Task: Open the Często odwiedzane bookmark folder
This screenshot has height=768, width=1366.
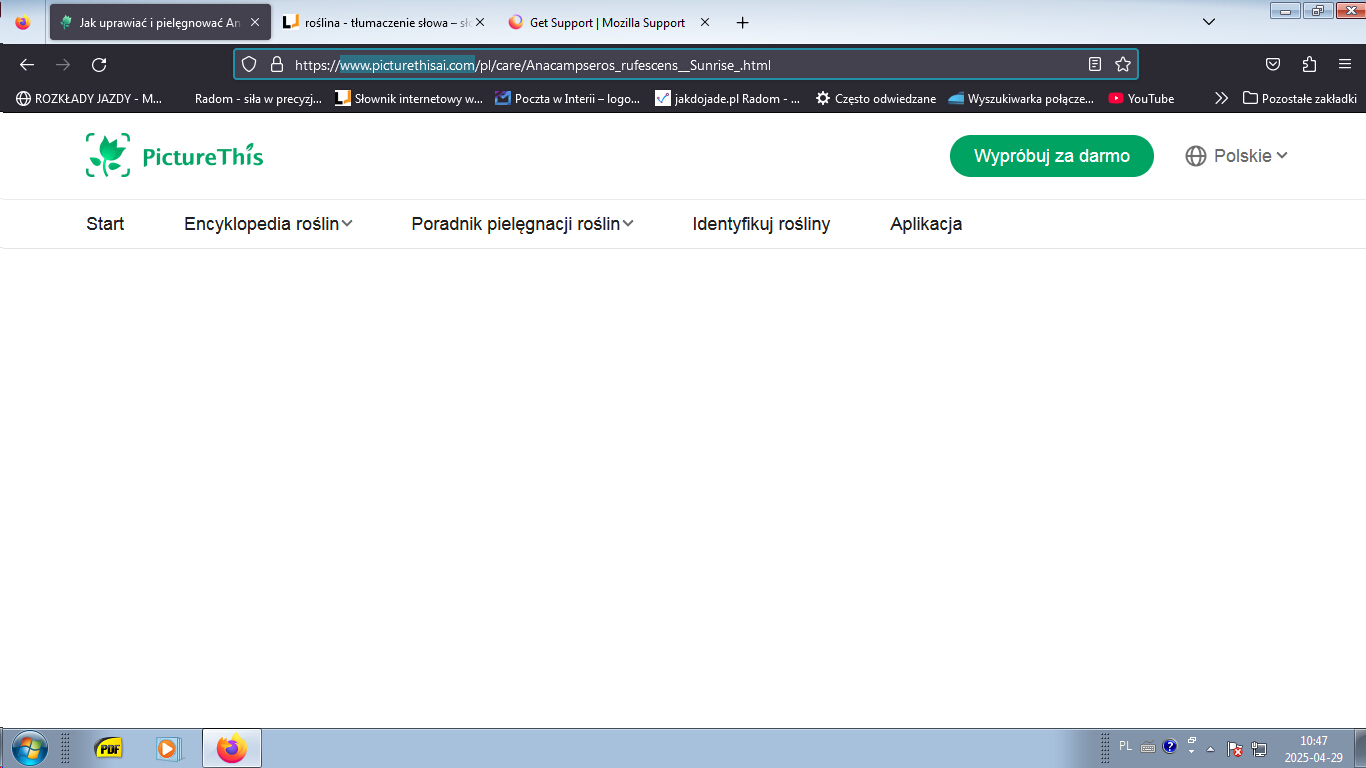Action: click(876, 98)
